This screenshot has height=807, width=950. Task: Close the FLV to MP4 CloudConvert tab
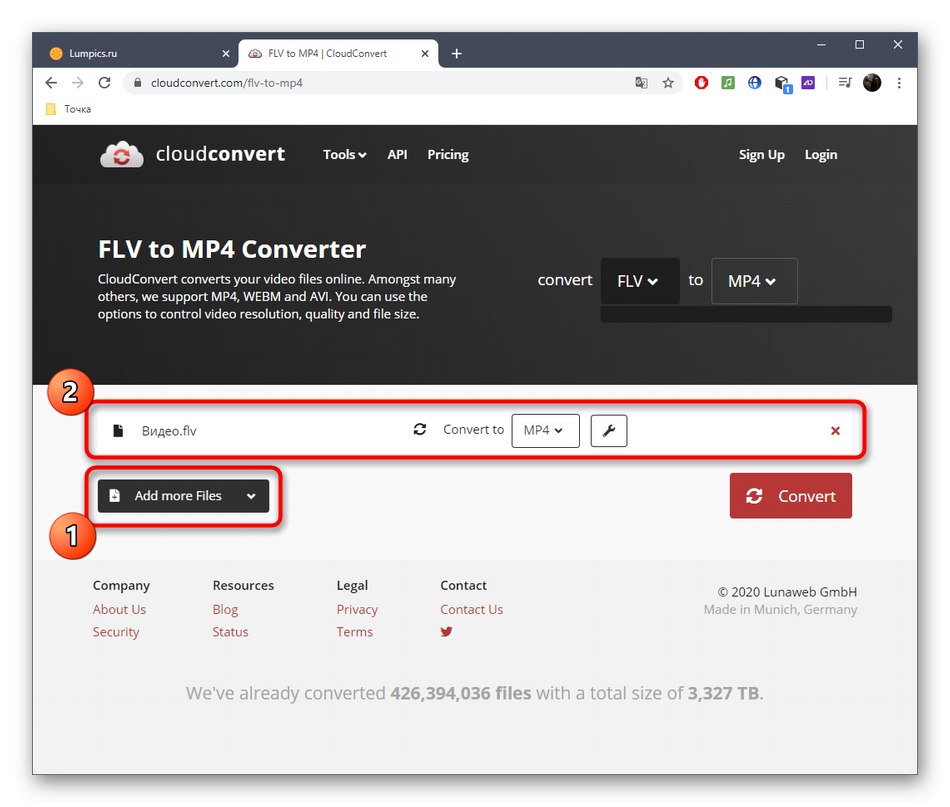[425, 54]
